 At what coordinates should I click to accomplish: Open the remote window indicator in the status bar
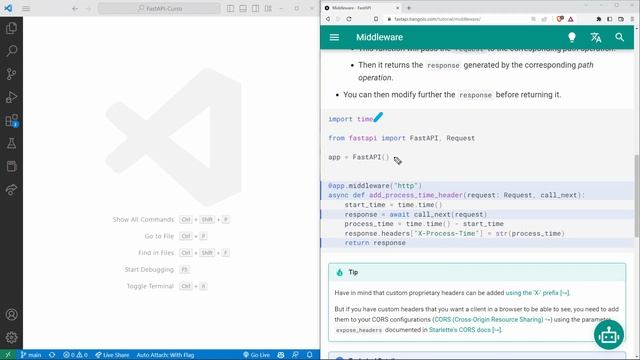tap(8, 355)
